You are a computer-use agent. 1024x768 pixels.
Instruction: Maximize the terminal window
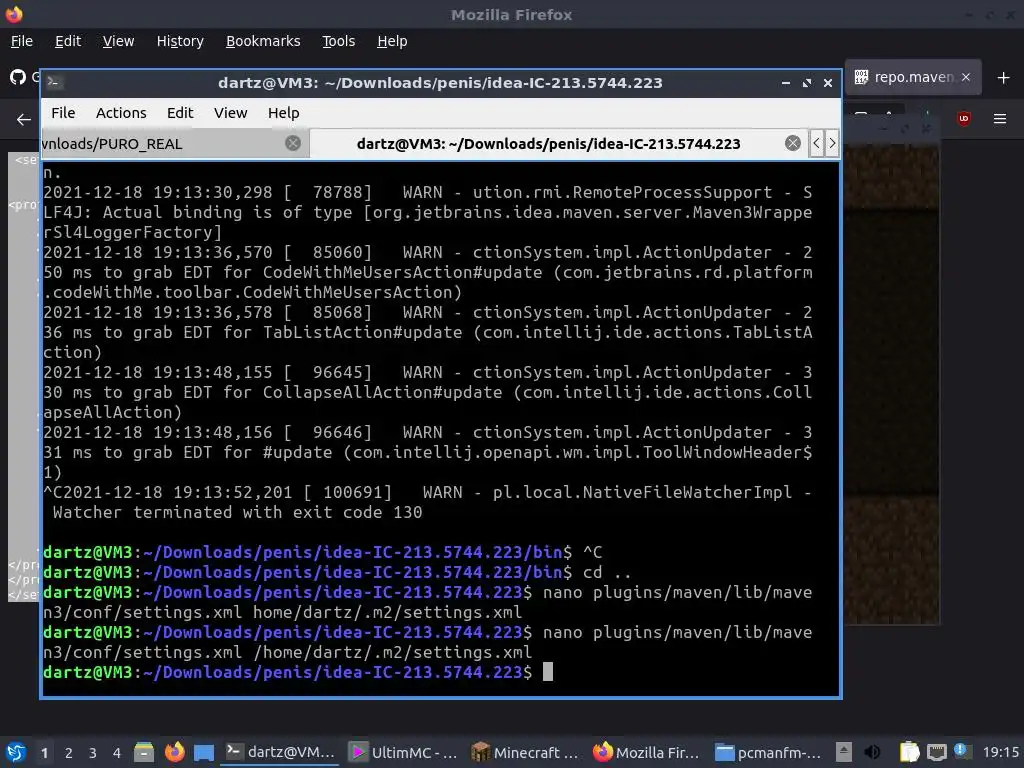807,83
